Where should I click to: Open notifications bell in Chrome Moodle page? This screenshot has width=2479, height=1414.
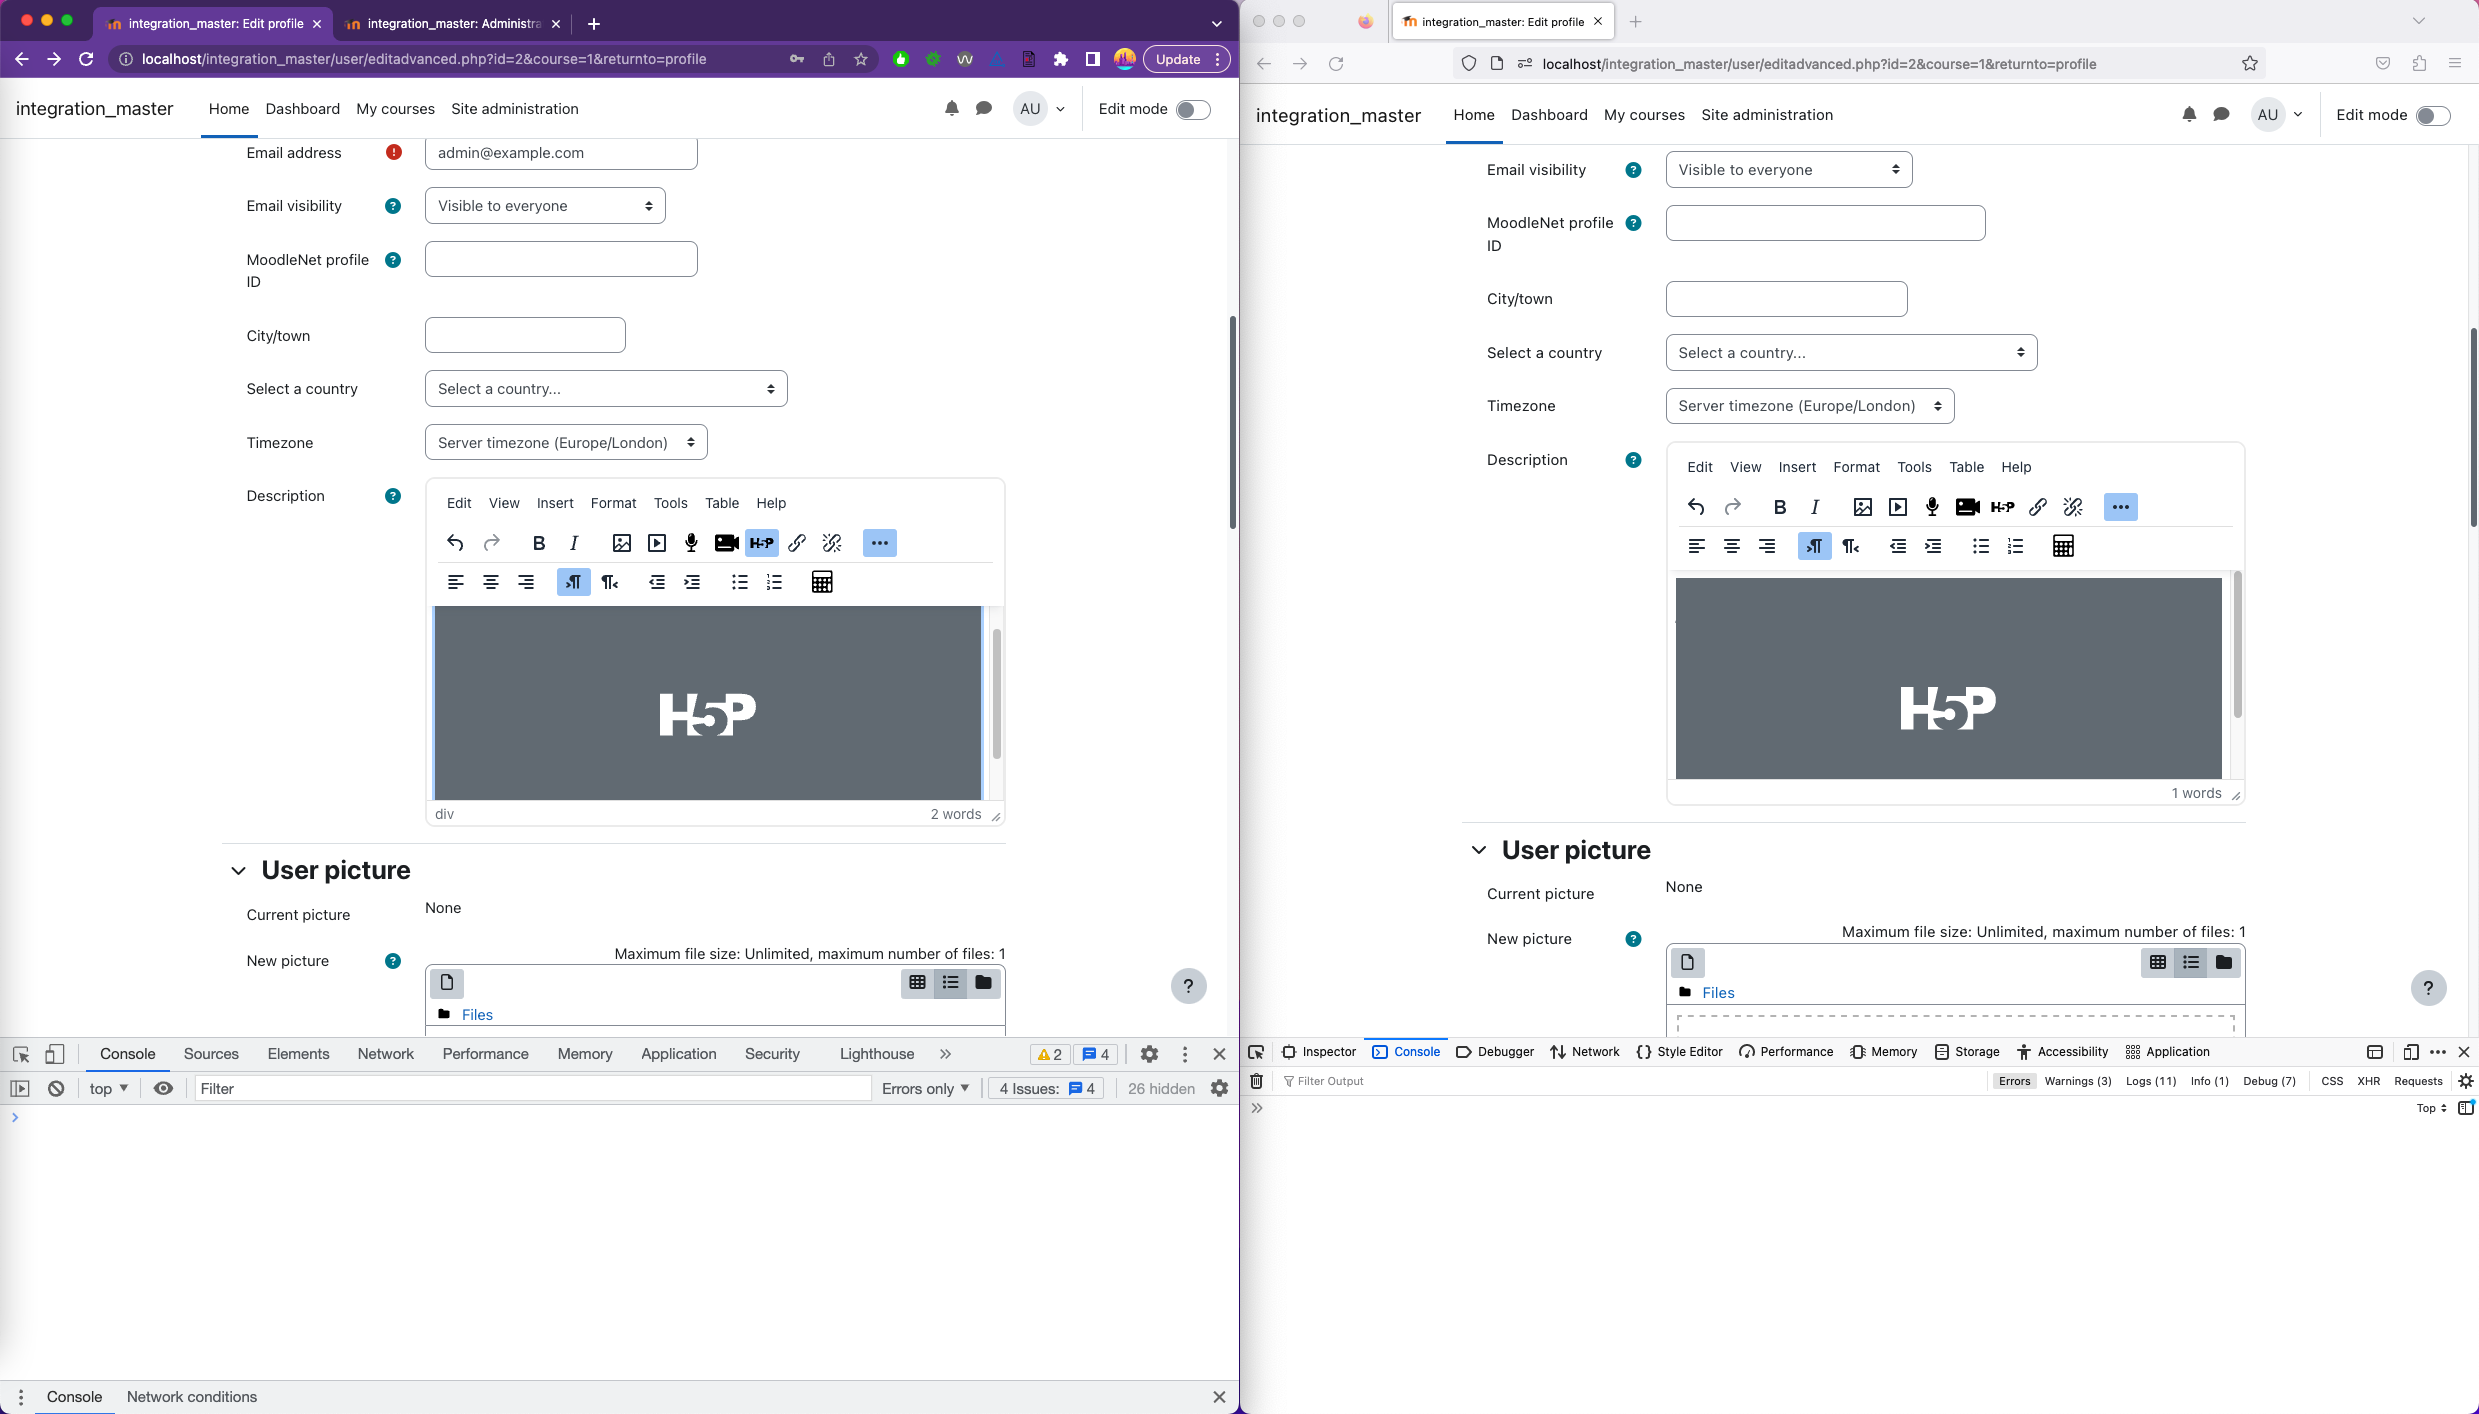click(952, 109)
